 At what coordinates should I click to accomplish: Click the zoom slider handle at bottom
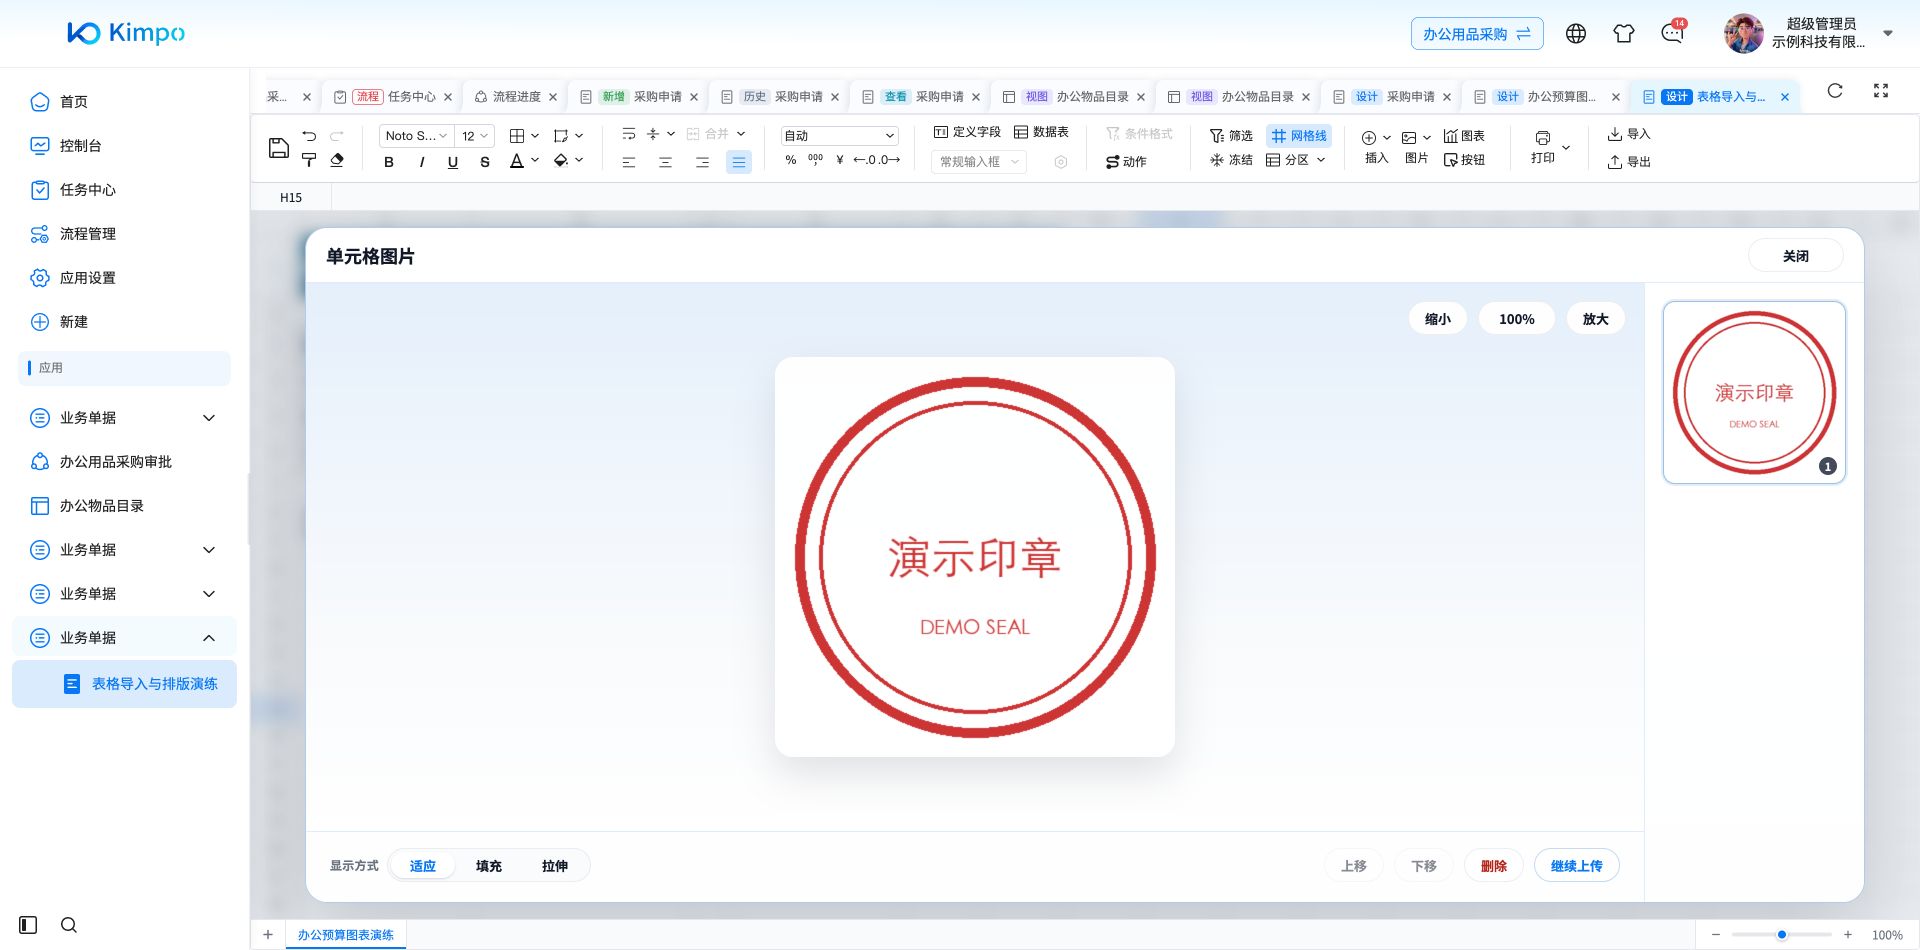1782,935
